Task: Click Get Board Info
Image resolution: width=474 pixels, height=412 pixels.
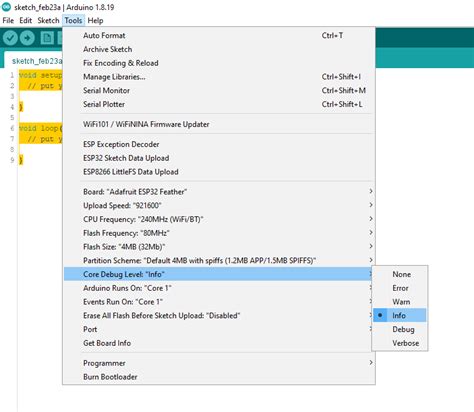Action: [x=219, y=343]
